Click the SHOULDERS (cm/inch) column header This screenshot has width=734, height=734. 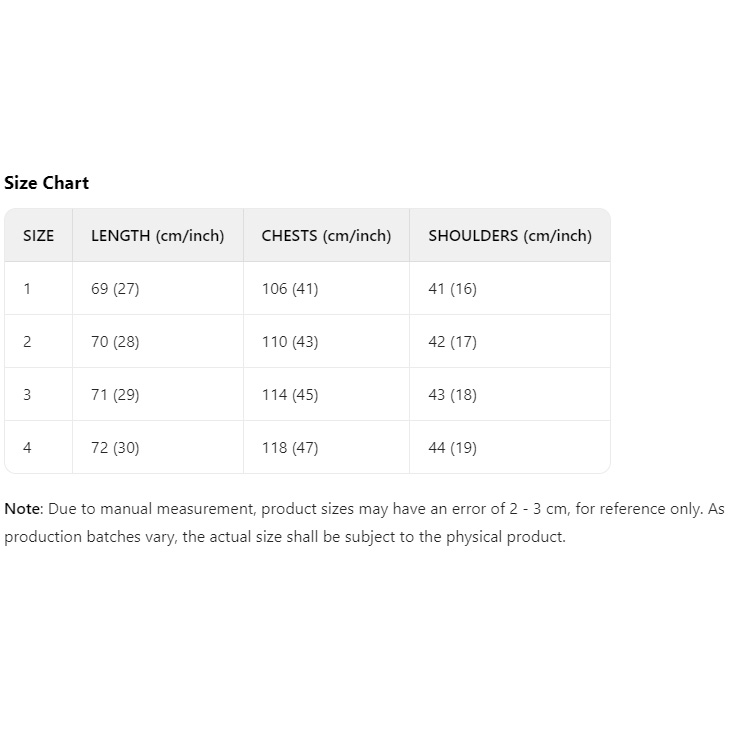point(510,236)
